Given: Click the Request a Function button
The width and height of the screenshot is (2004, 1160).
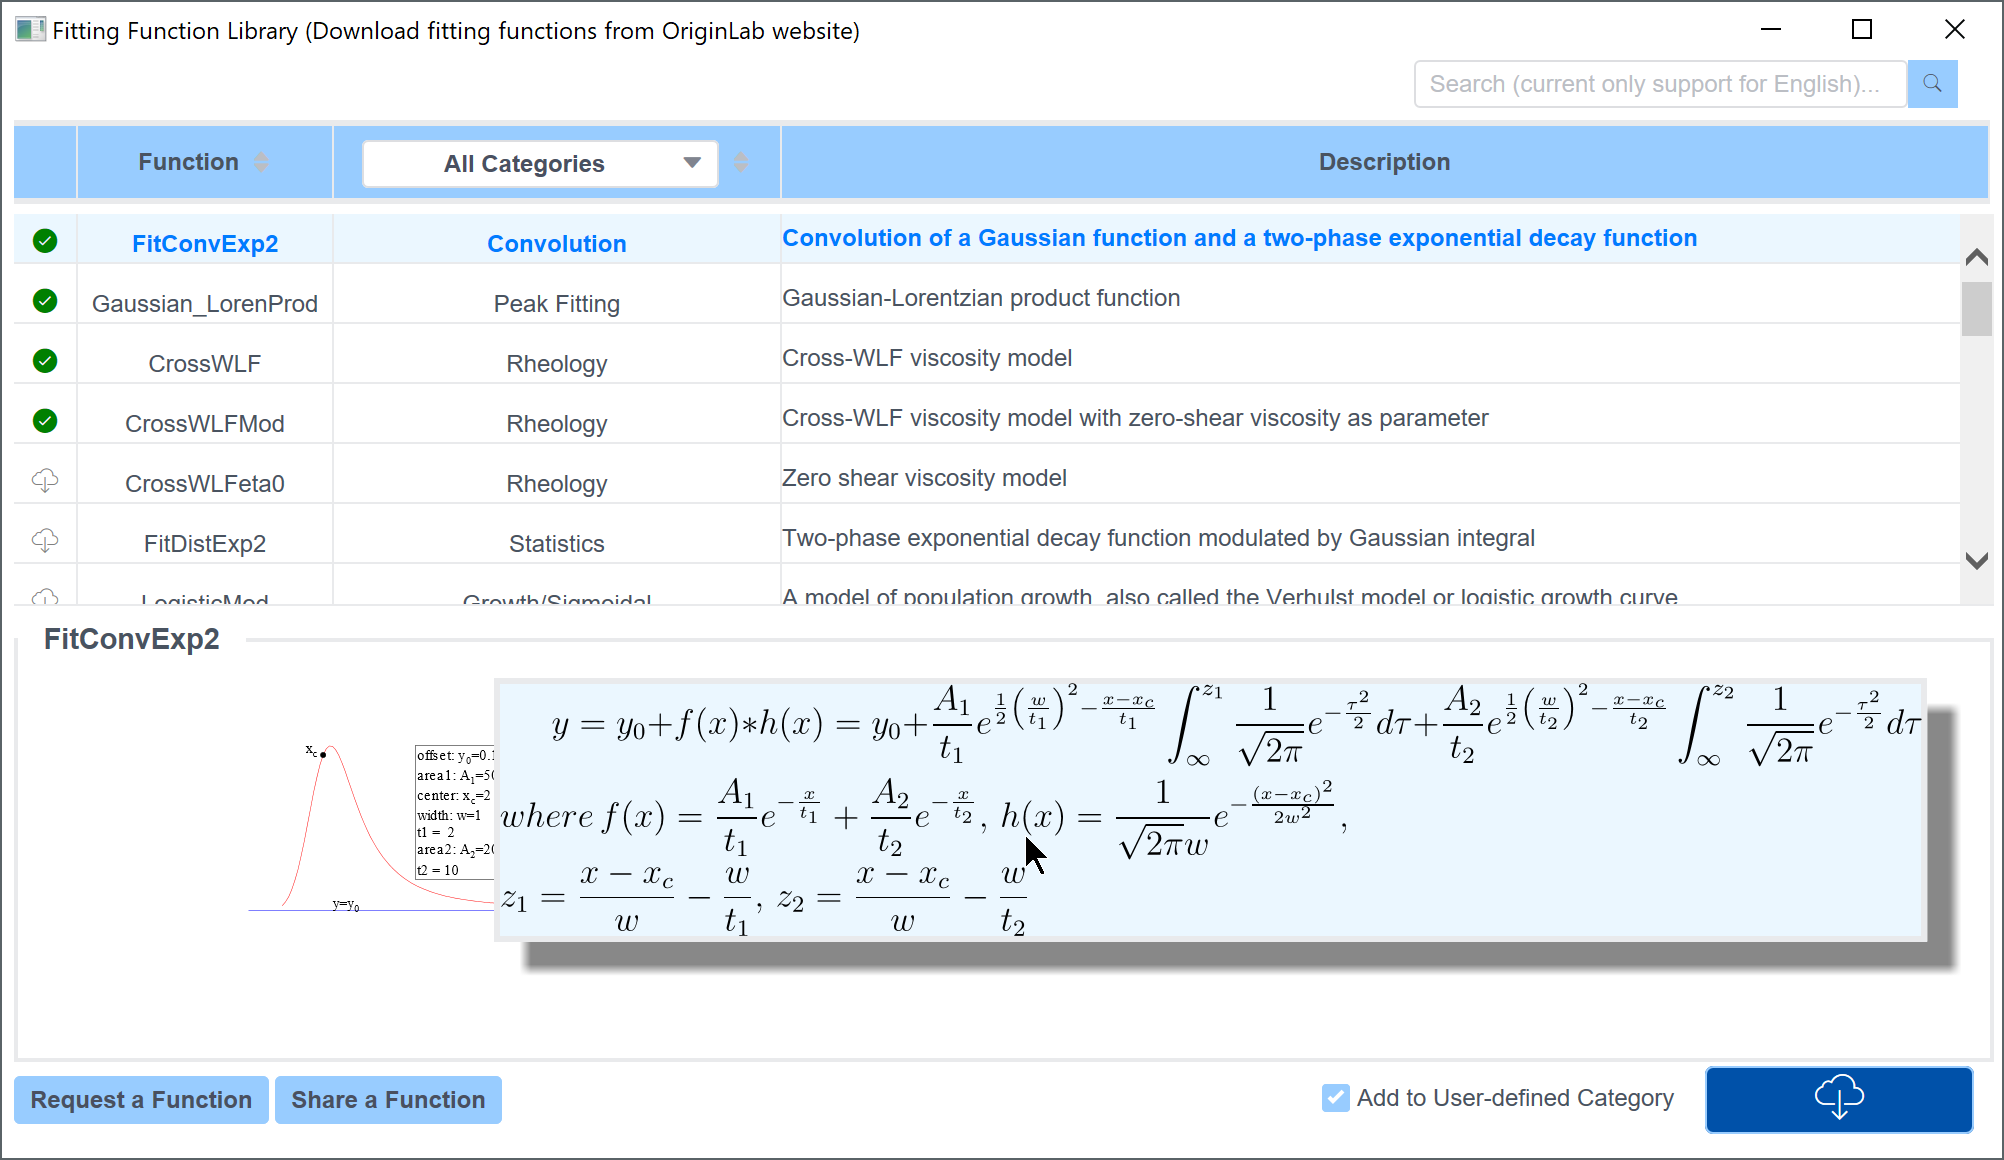Looking at the screenshot, I should pyautogui.click(x=141, y=1100).
